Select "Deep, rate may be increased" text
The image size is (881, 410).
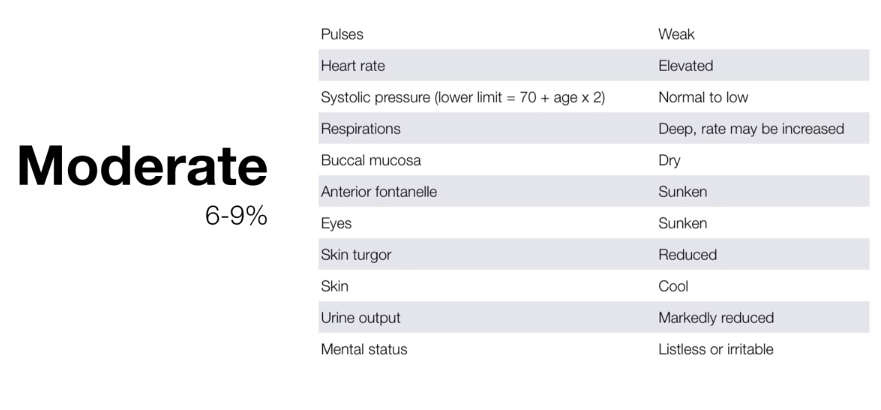click(x=751, y=129)
